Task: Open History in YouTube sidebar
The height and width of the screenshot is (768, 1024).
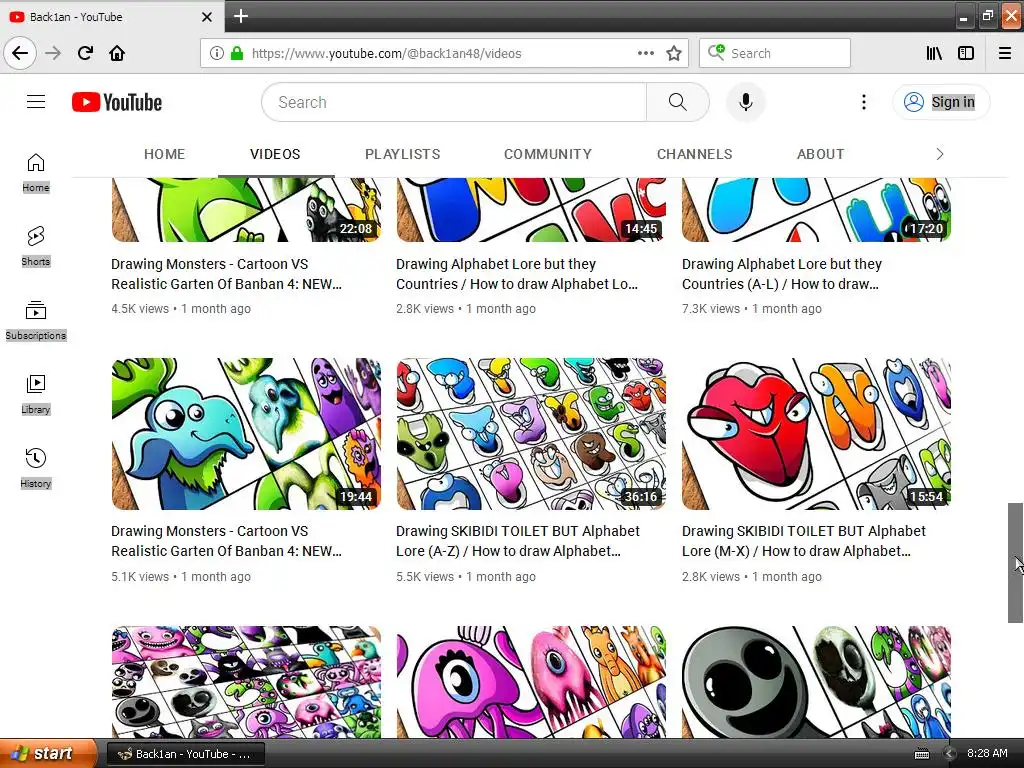Action: click(x=36, y=468)
